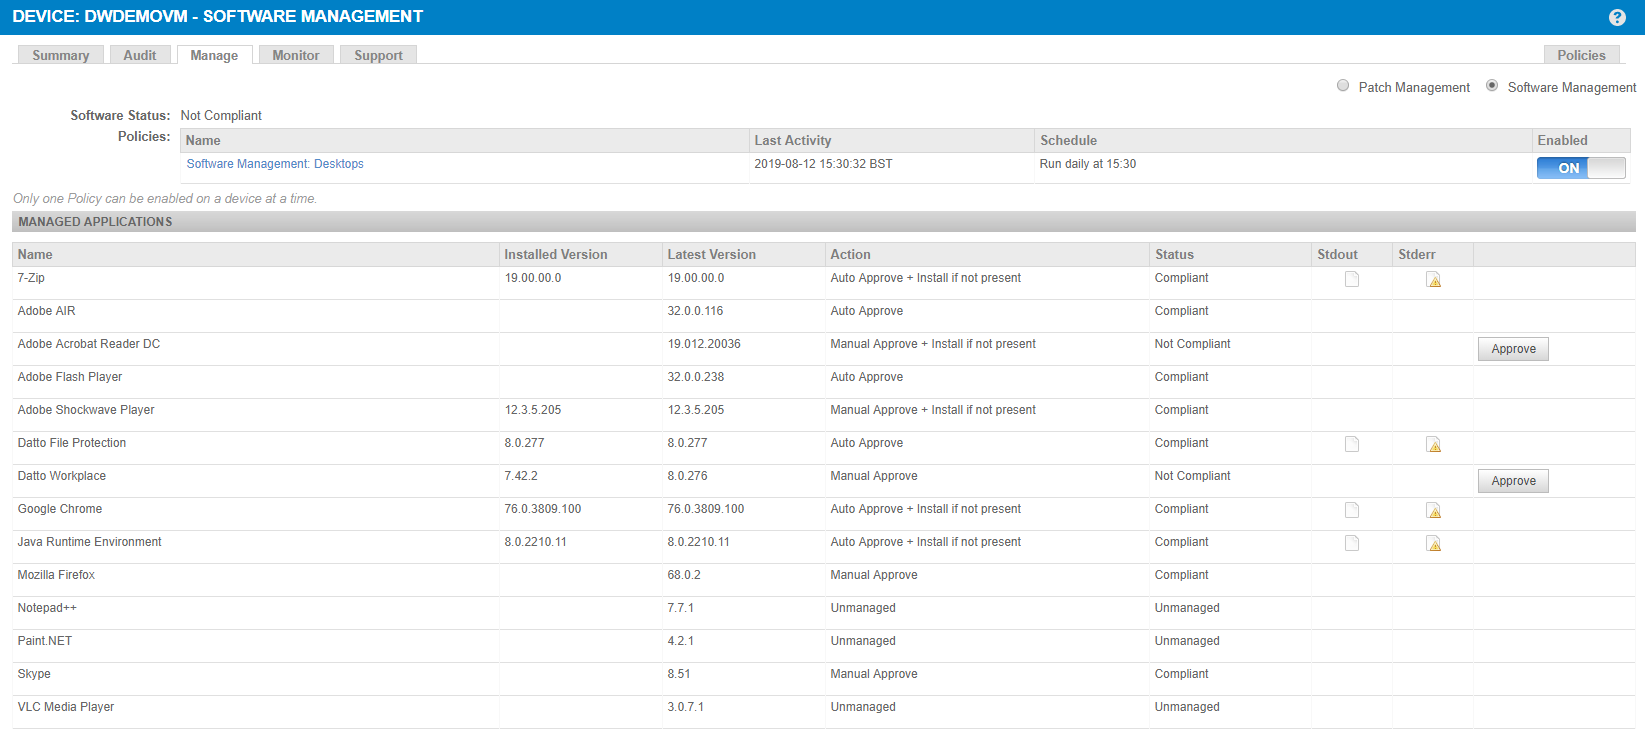Image resolution: width=1645 pixels, height=738 pixels.
Task: Open the Policies tab
Action: point(1581,55)
